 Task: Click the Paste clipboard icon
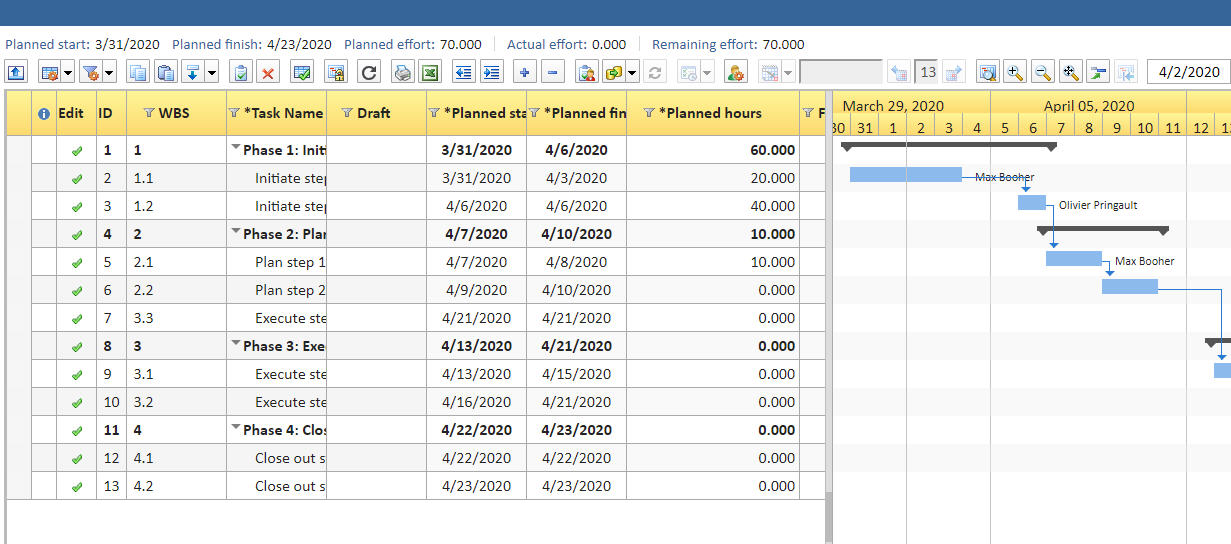click(x=165, y=72)
